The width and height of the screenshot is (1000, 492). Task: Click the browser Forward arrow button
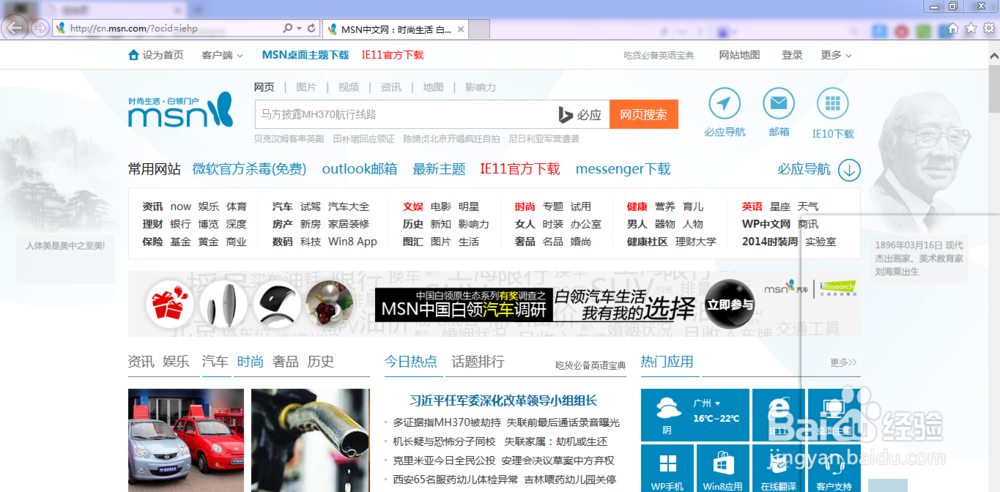pos(40,28)
